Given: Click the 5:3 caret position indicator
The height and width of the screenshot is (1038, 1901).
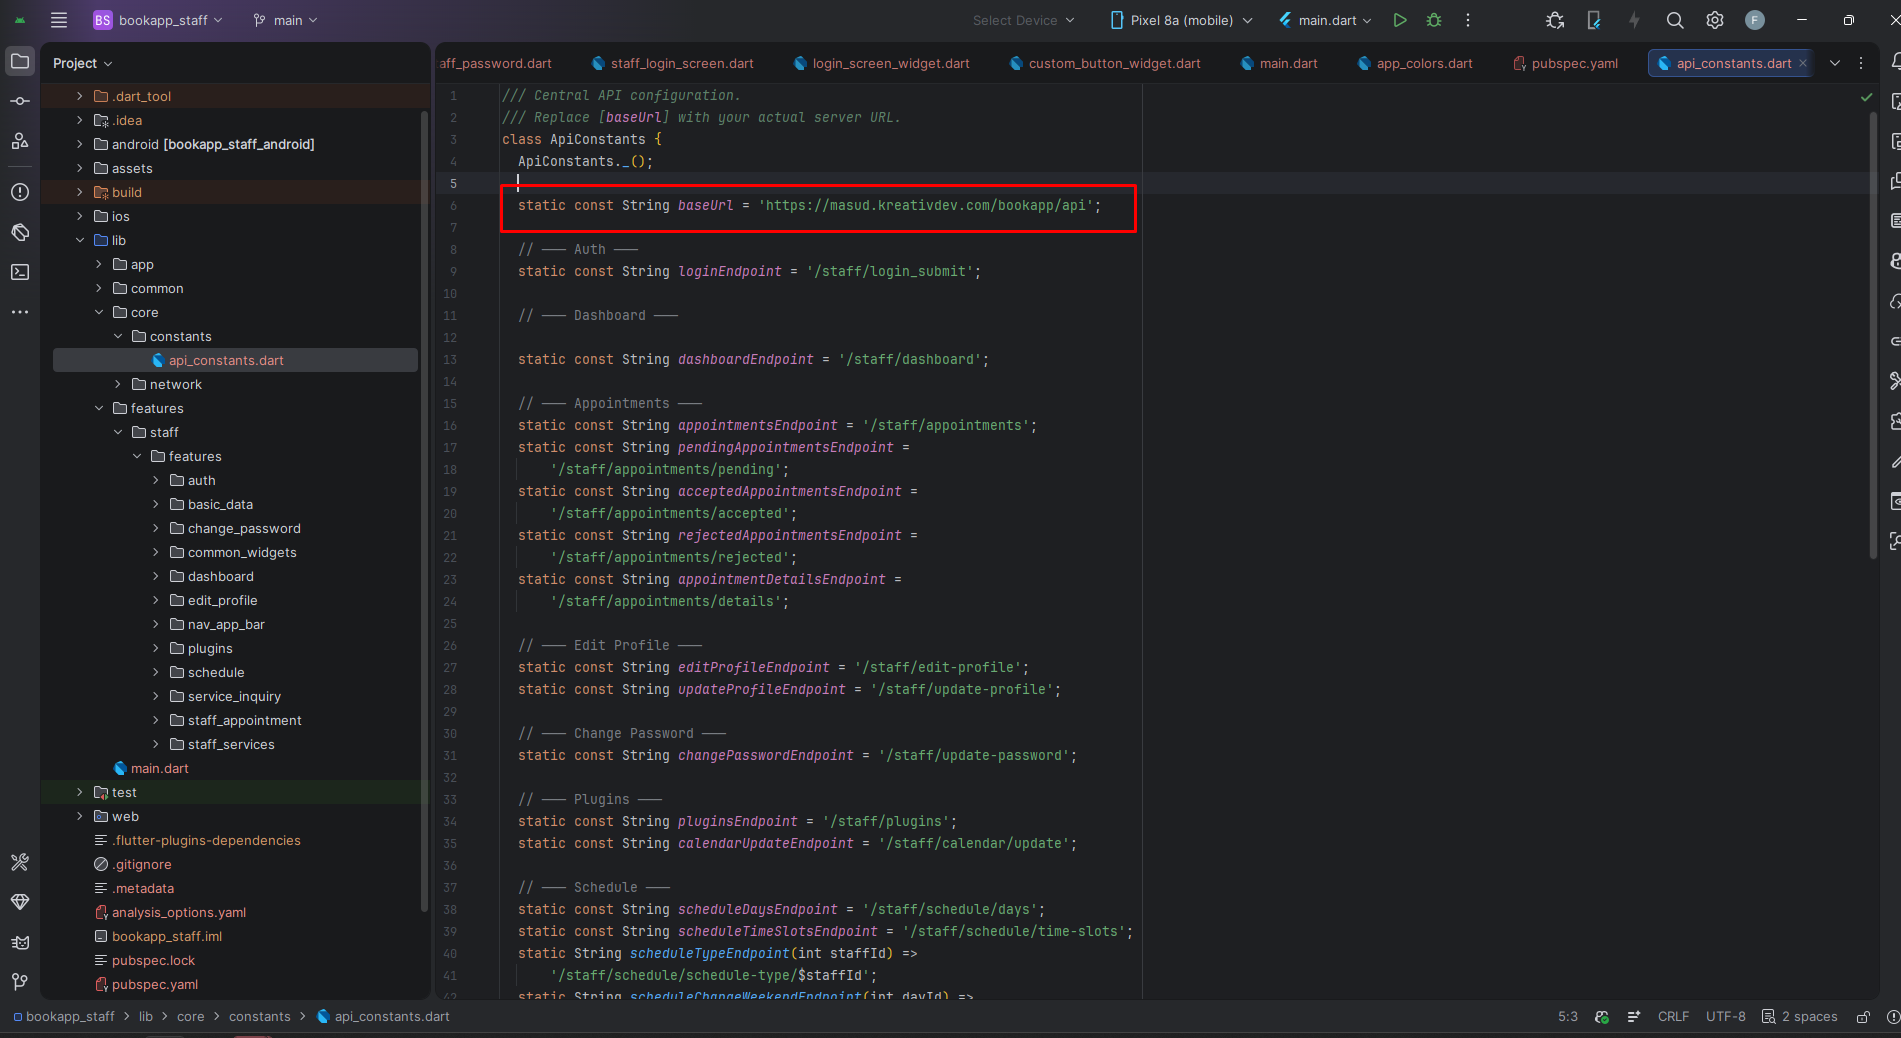Looking at the screenshot, I should pyautogui.click(x=1568, y=1017).
